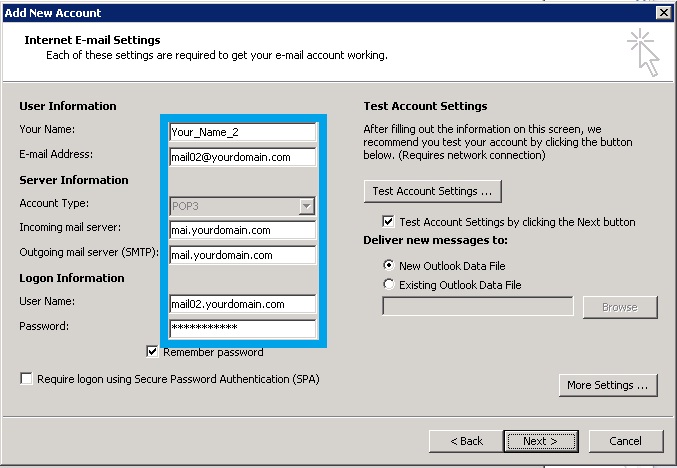Click the POP3 account type combo box
Viewport: 677px width, 468px height.
pyautogui.click(x=242, y=206)
